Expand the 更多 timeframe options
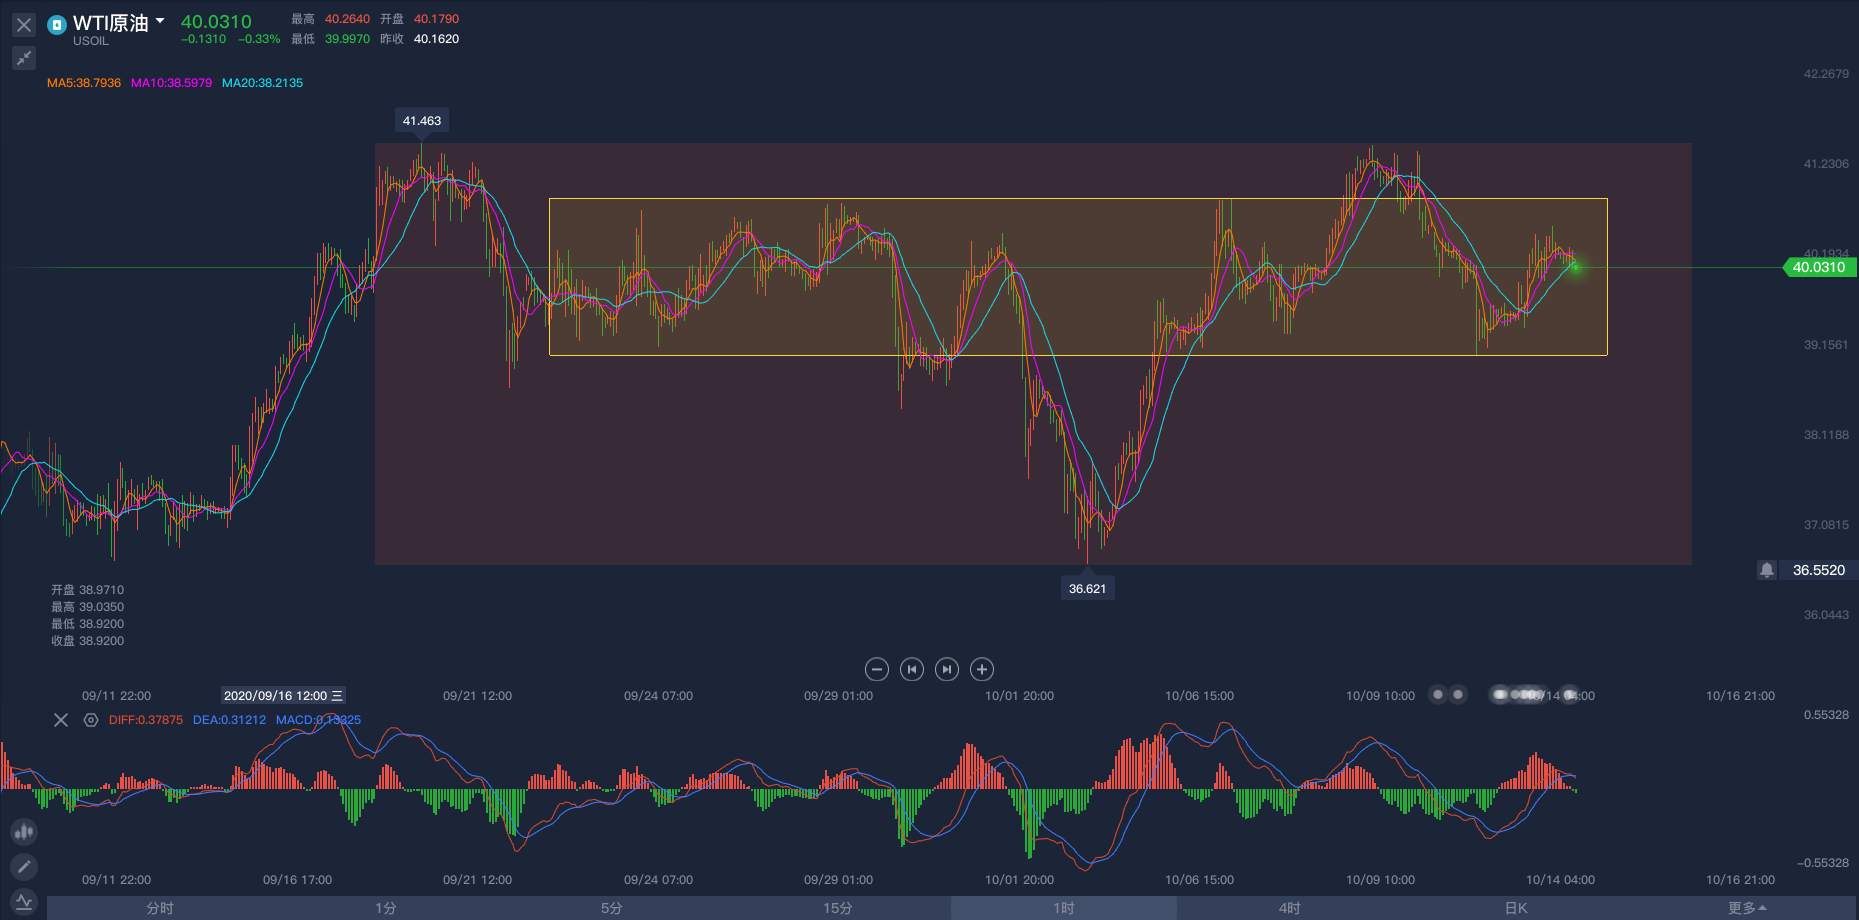The image size is (1859, 920). (1746, 908)
